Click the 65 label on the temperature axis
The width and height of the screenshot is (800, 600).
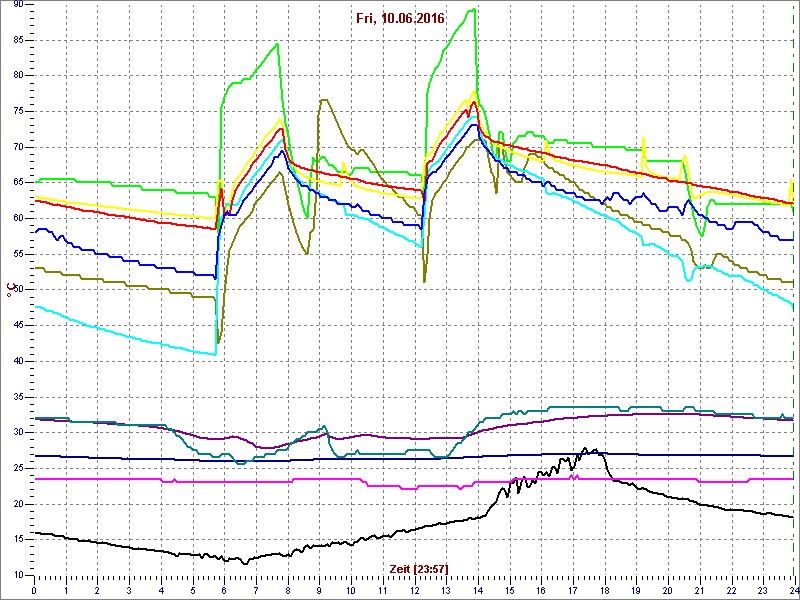[x=18, y=183]
